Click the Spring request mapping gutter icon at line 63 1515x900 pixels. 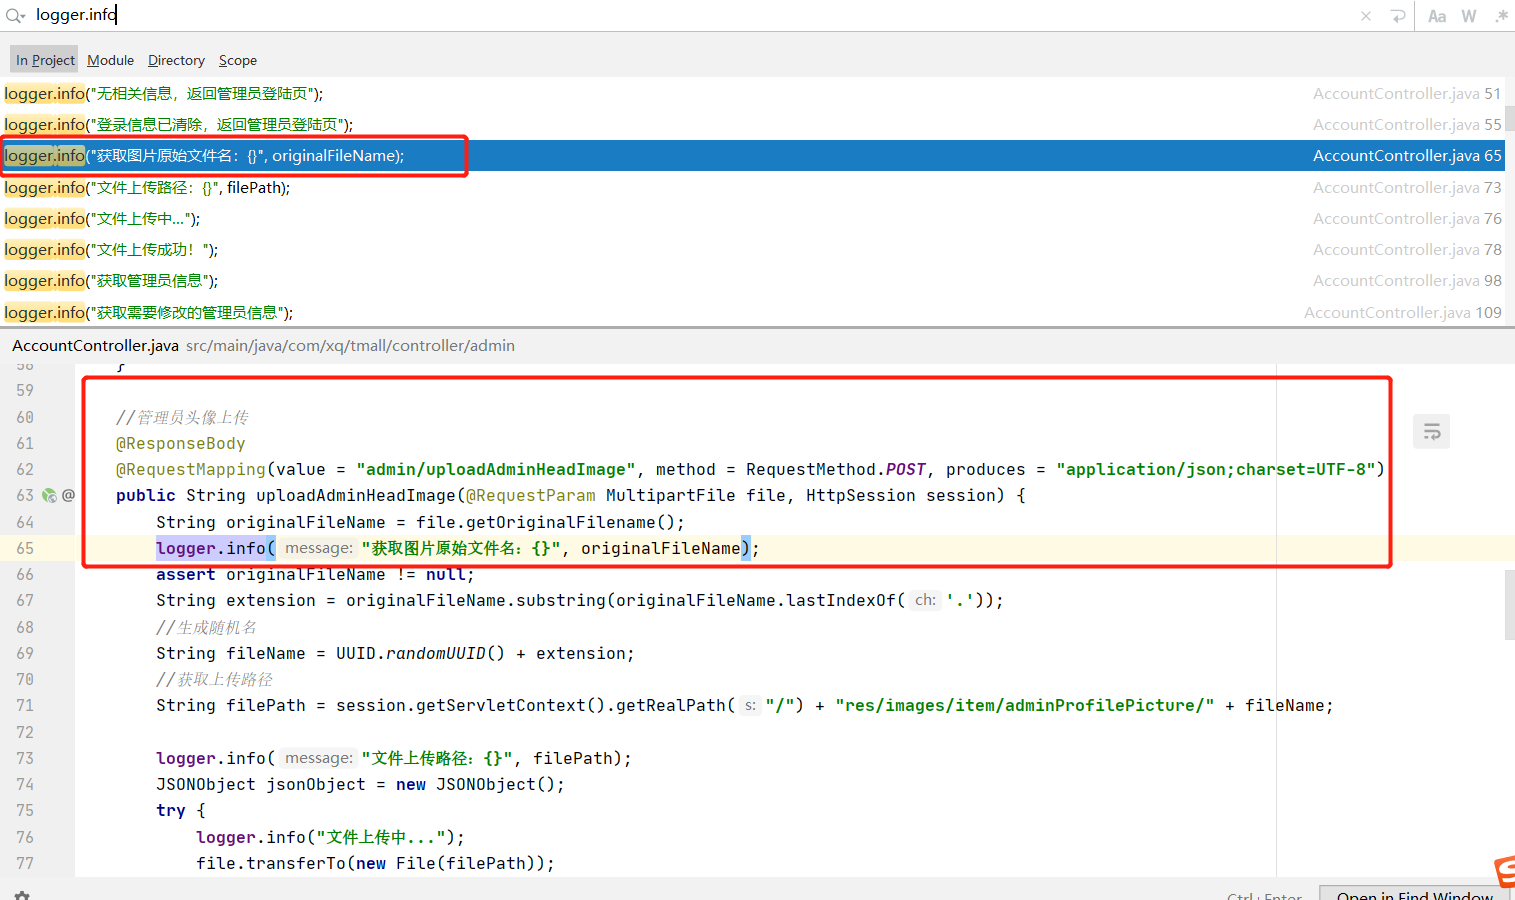click(x=49, y=495)
